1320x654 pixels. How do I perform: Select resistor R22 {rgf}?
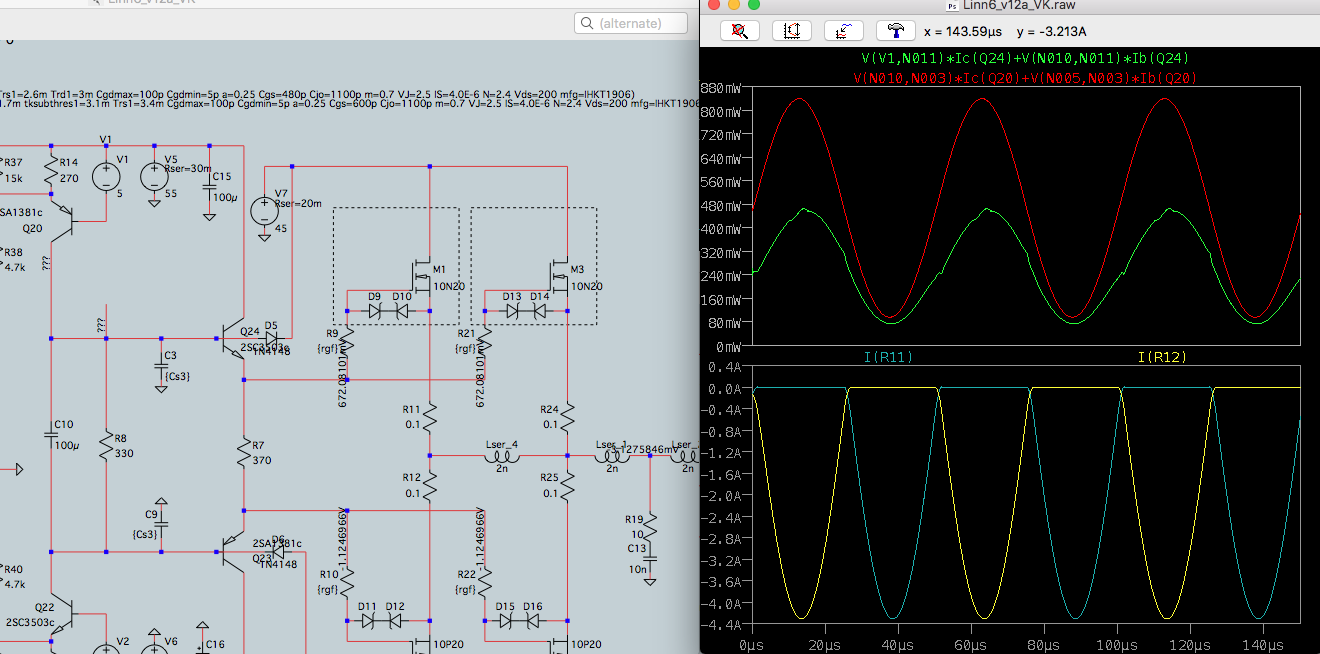[484, 582]
